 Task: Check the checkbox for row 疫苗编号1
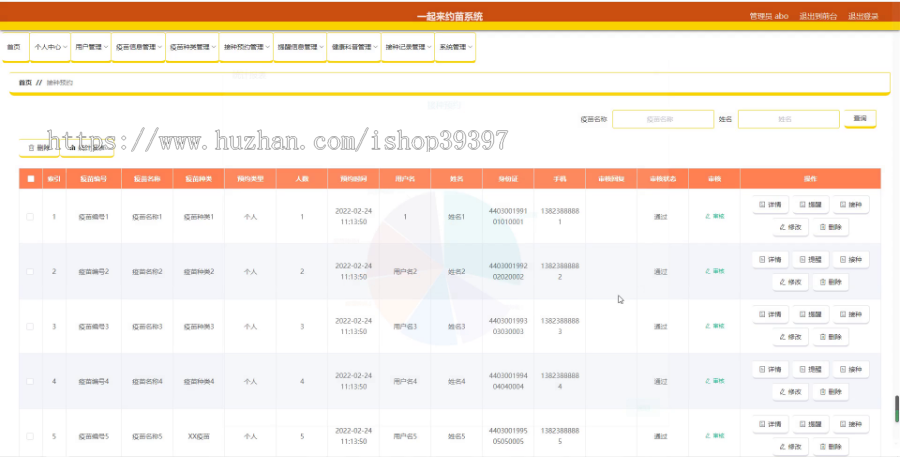point(30,216)
